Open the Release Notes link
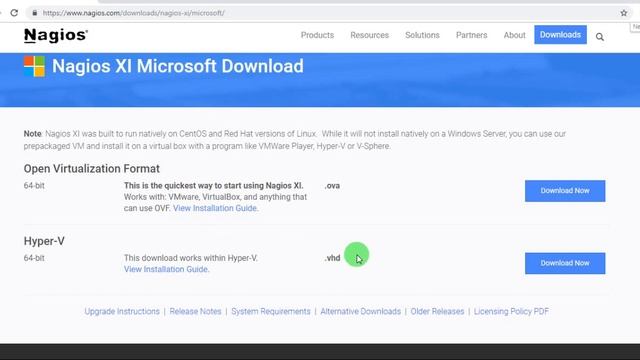 [195, 311]
